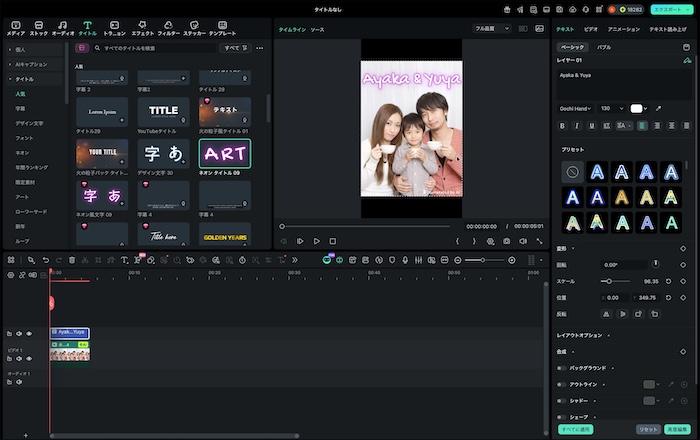
Task: Click the fullscreen expand icon under preview
Action: pyautogui.click(x=539, y=241)
